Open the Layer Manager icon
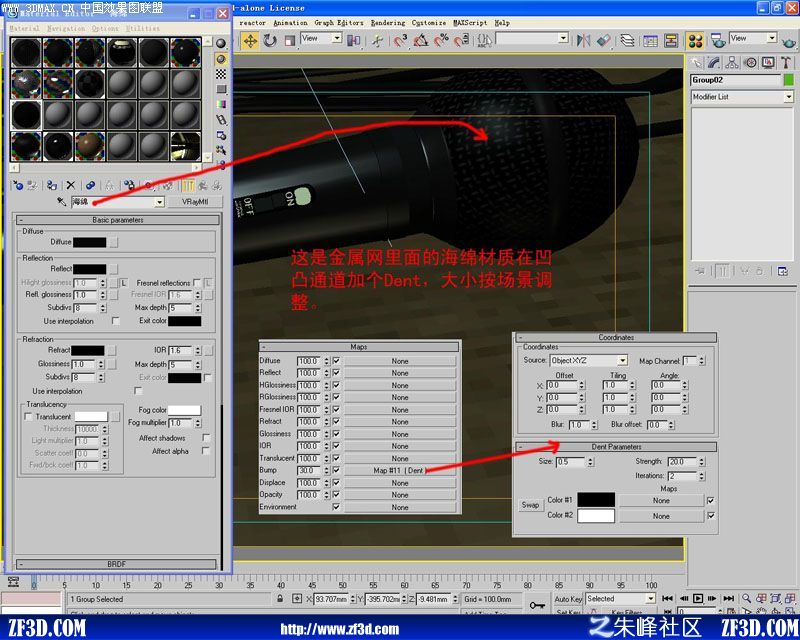The image size is (800, 640). [628, 40]
